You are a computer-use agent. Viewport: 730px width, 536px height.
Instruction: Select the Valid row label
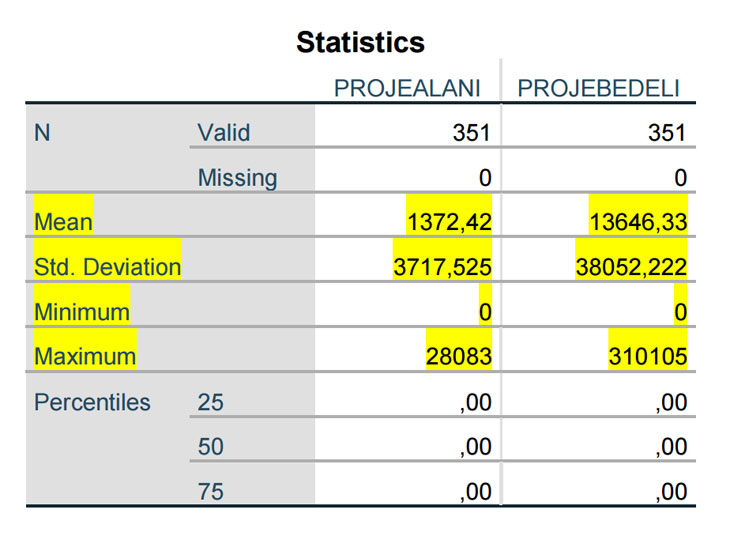(x=224, y=133)
